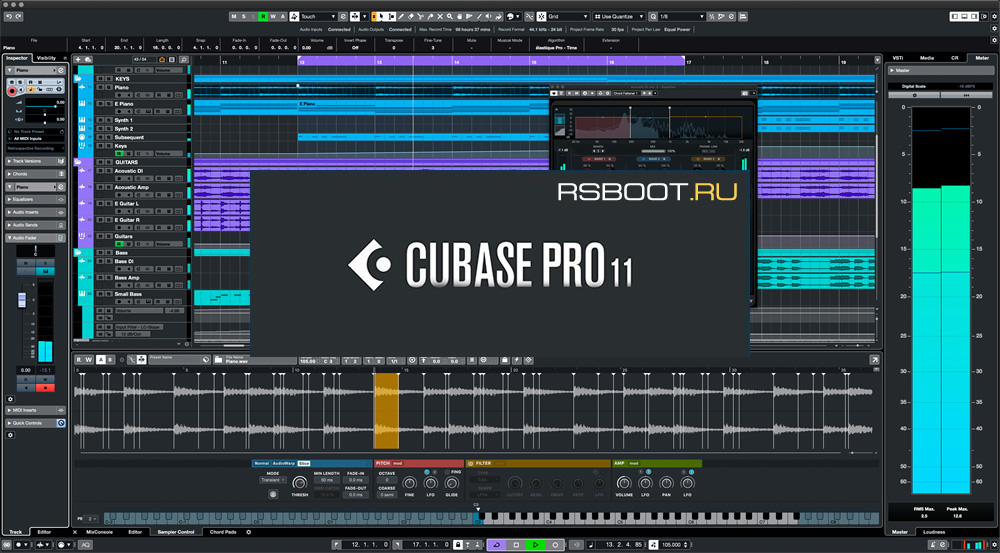The image size is (1000, 553).
Task: Open the Chord Pads lower zone tab
Action: (x=223, y=532)
